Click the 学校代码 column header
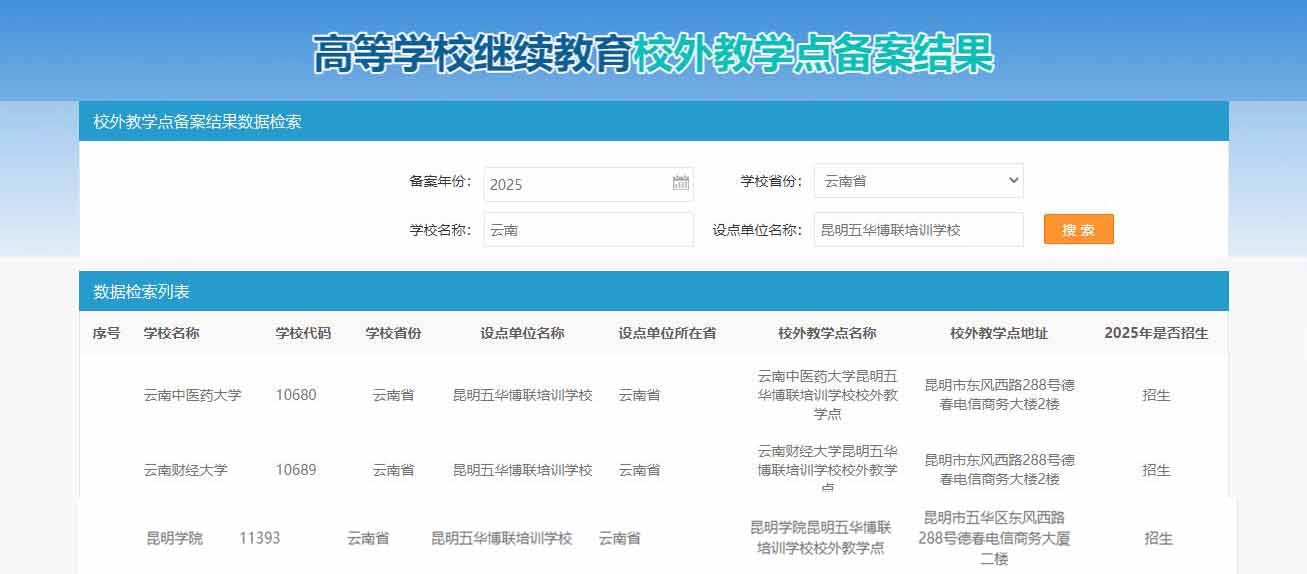Screen dimensions: 1307x574 coord(303,333)
